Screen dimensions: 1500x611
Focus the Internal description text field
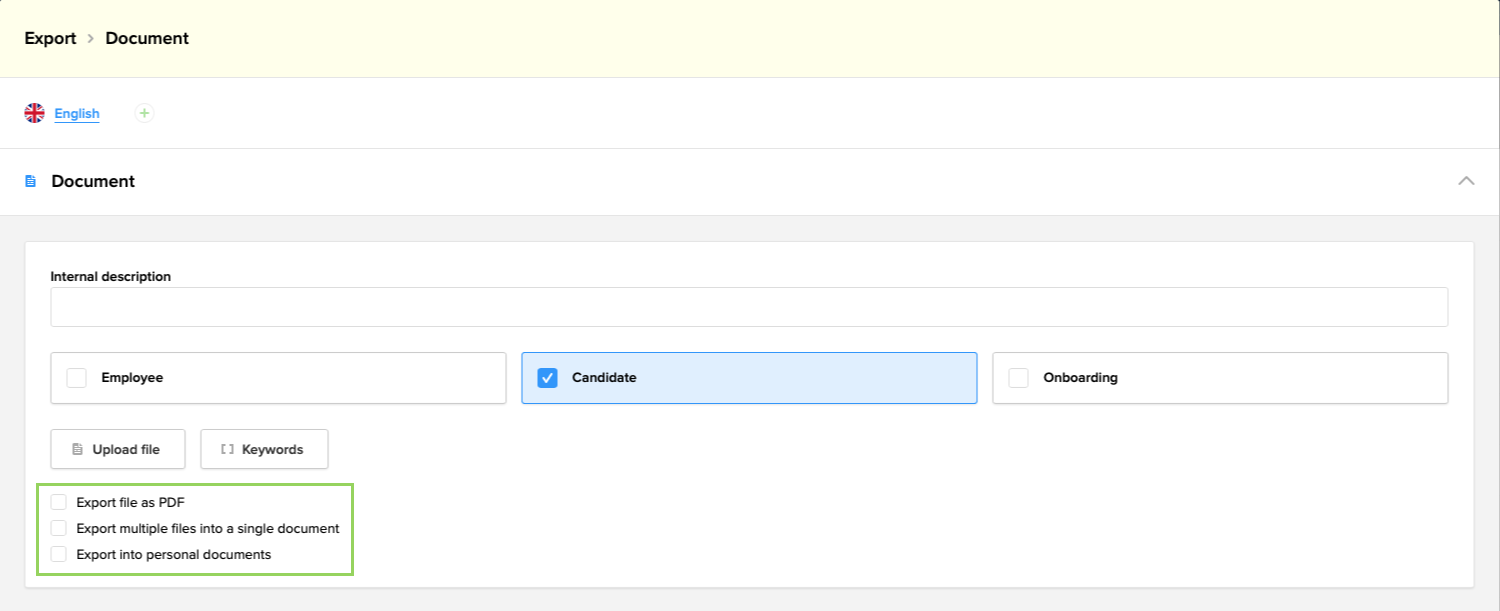[x=749, y=307]
